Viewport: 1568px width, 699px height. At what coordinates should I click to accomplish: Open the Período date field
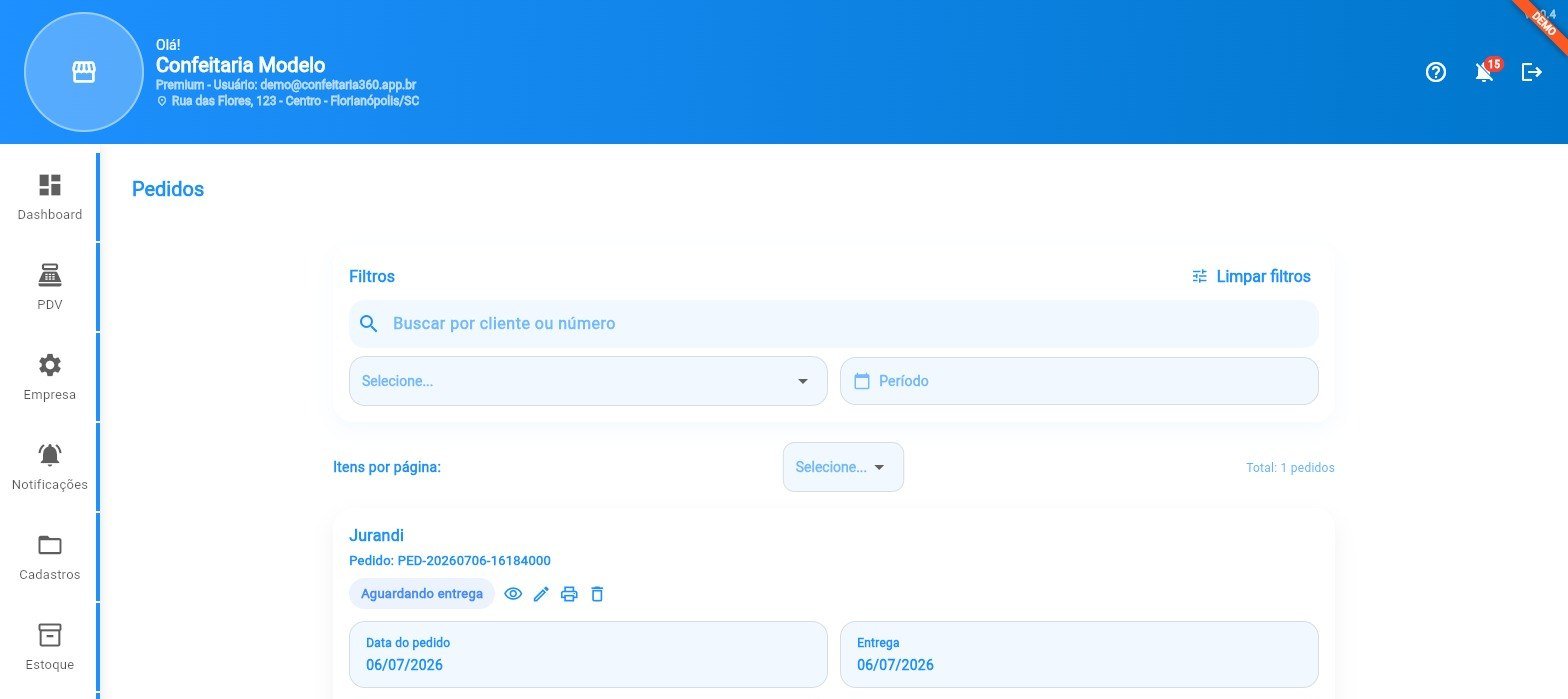pyautogui.click(x=1079, y=381)
